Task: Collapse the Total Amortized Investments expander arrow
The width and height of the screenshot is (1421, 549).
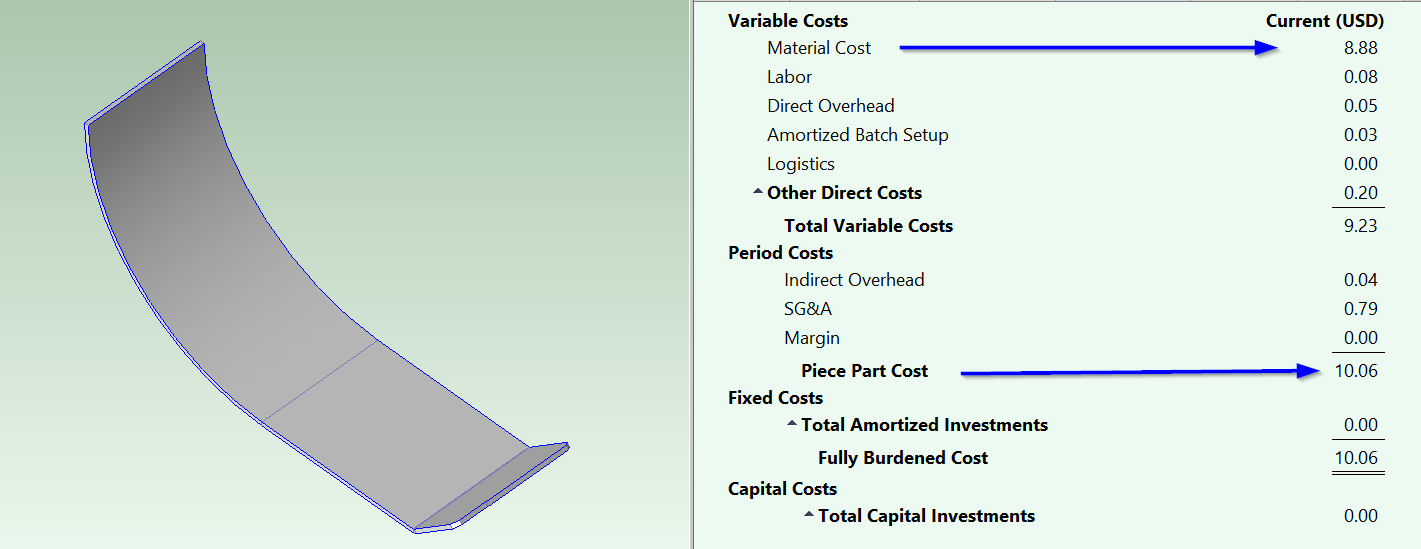Action: point(791,424)
